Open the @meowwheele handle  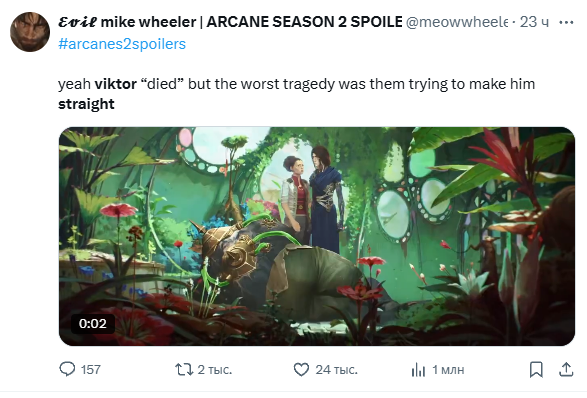(x=457, y=22)
